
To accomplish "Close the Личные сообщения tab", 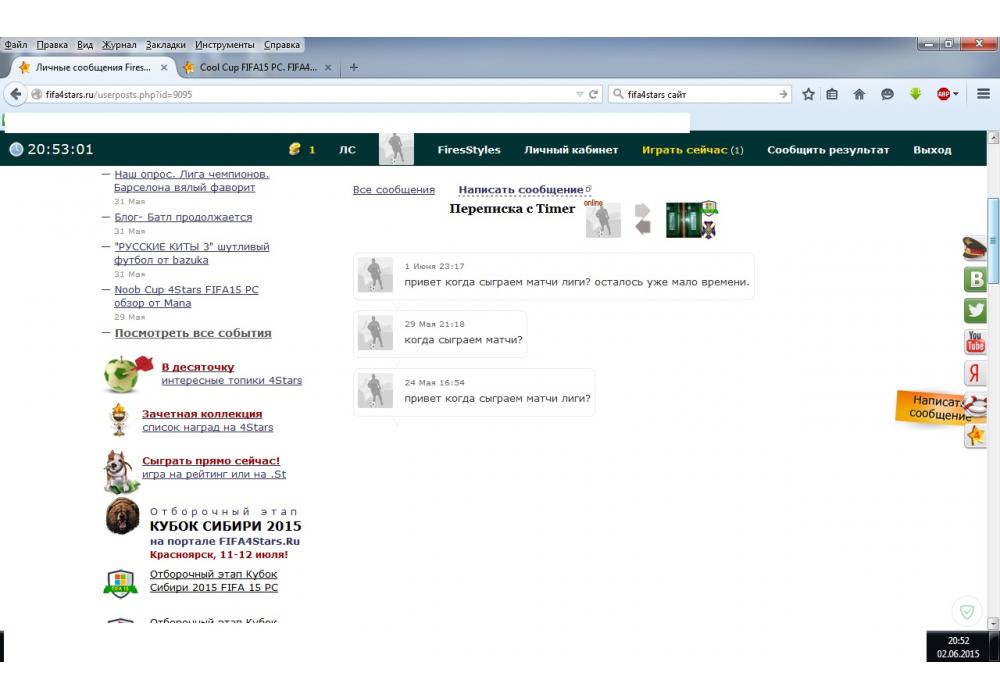I will [x=164, y=68].
